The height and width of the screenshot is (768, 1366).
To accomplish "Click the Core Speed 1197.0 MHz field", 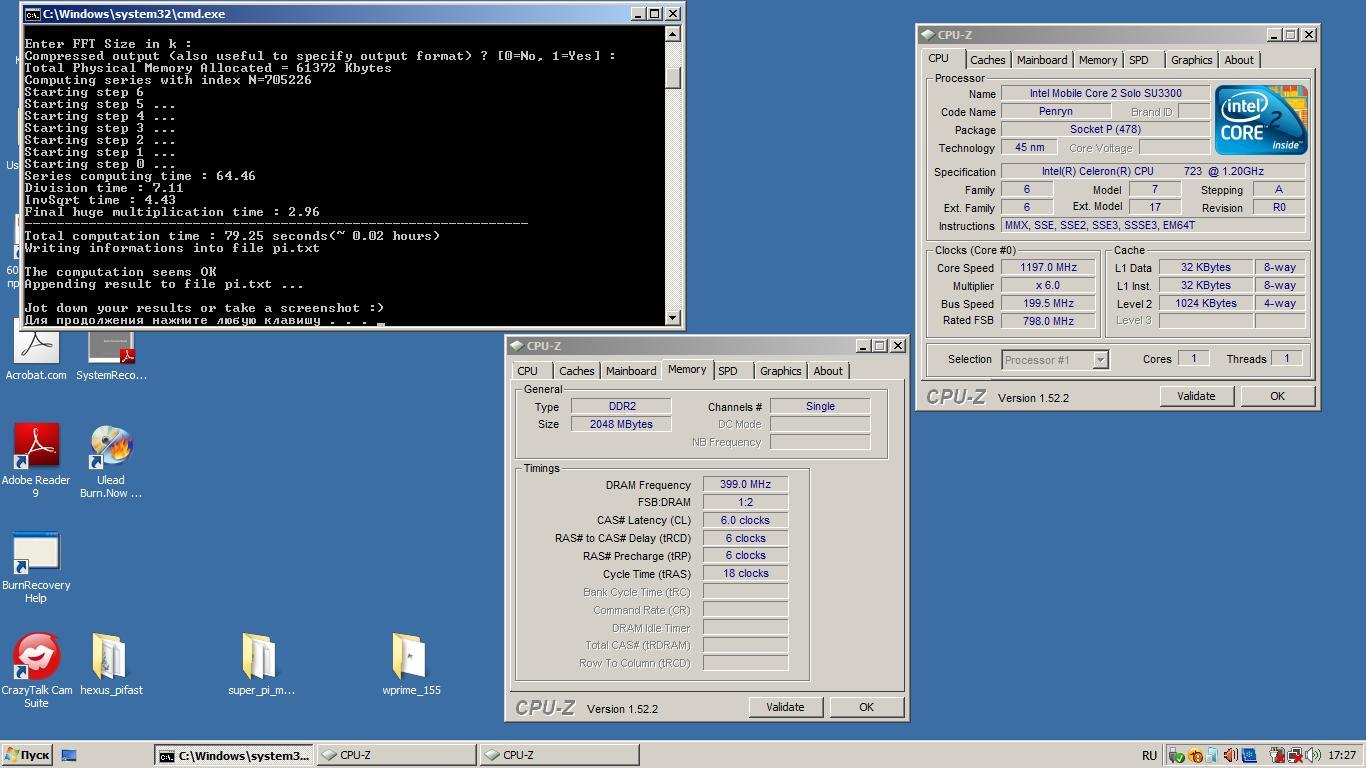I will (1048, 268).
